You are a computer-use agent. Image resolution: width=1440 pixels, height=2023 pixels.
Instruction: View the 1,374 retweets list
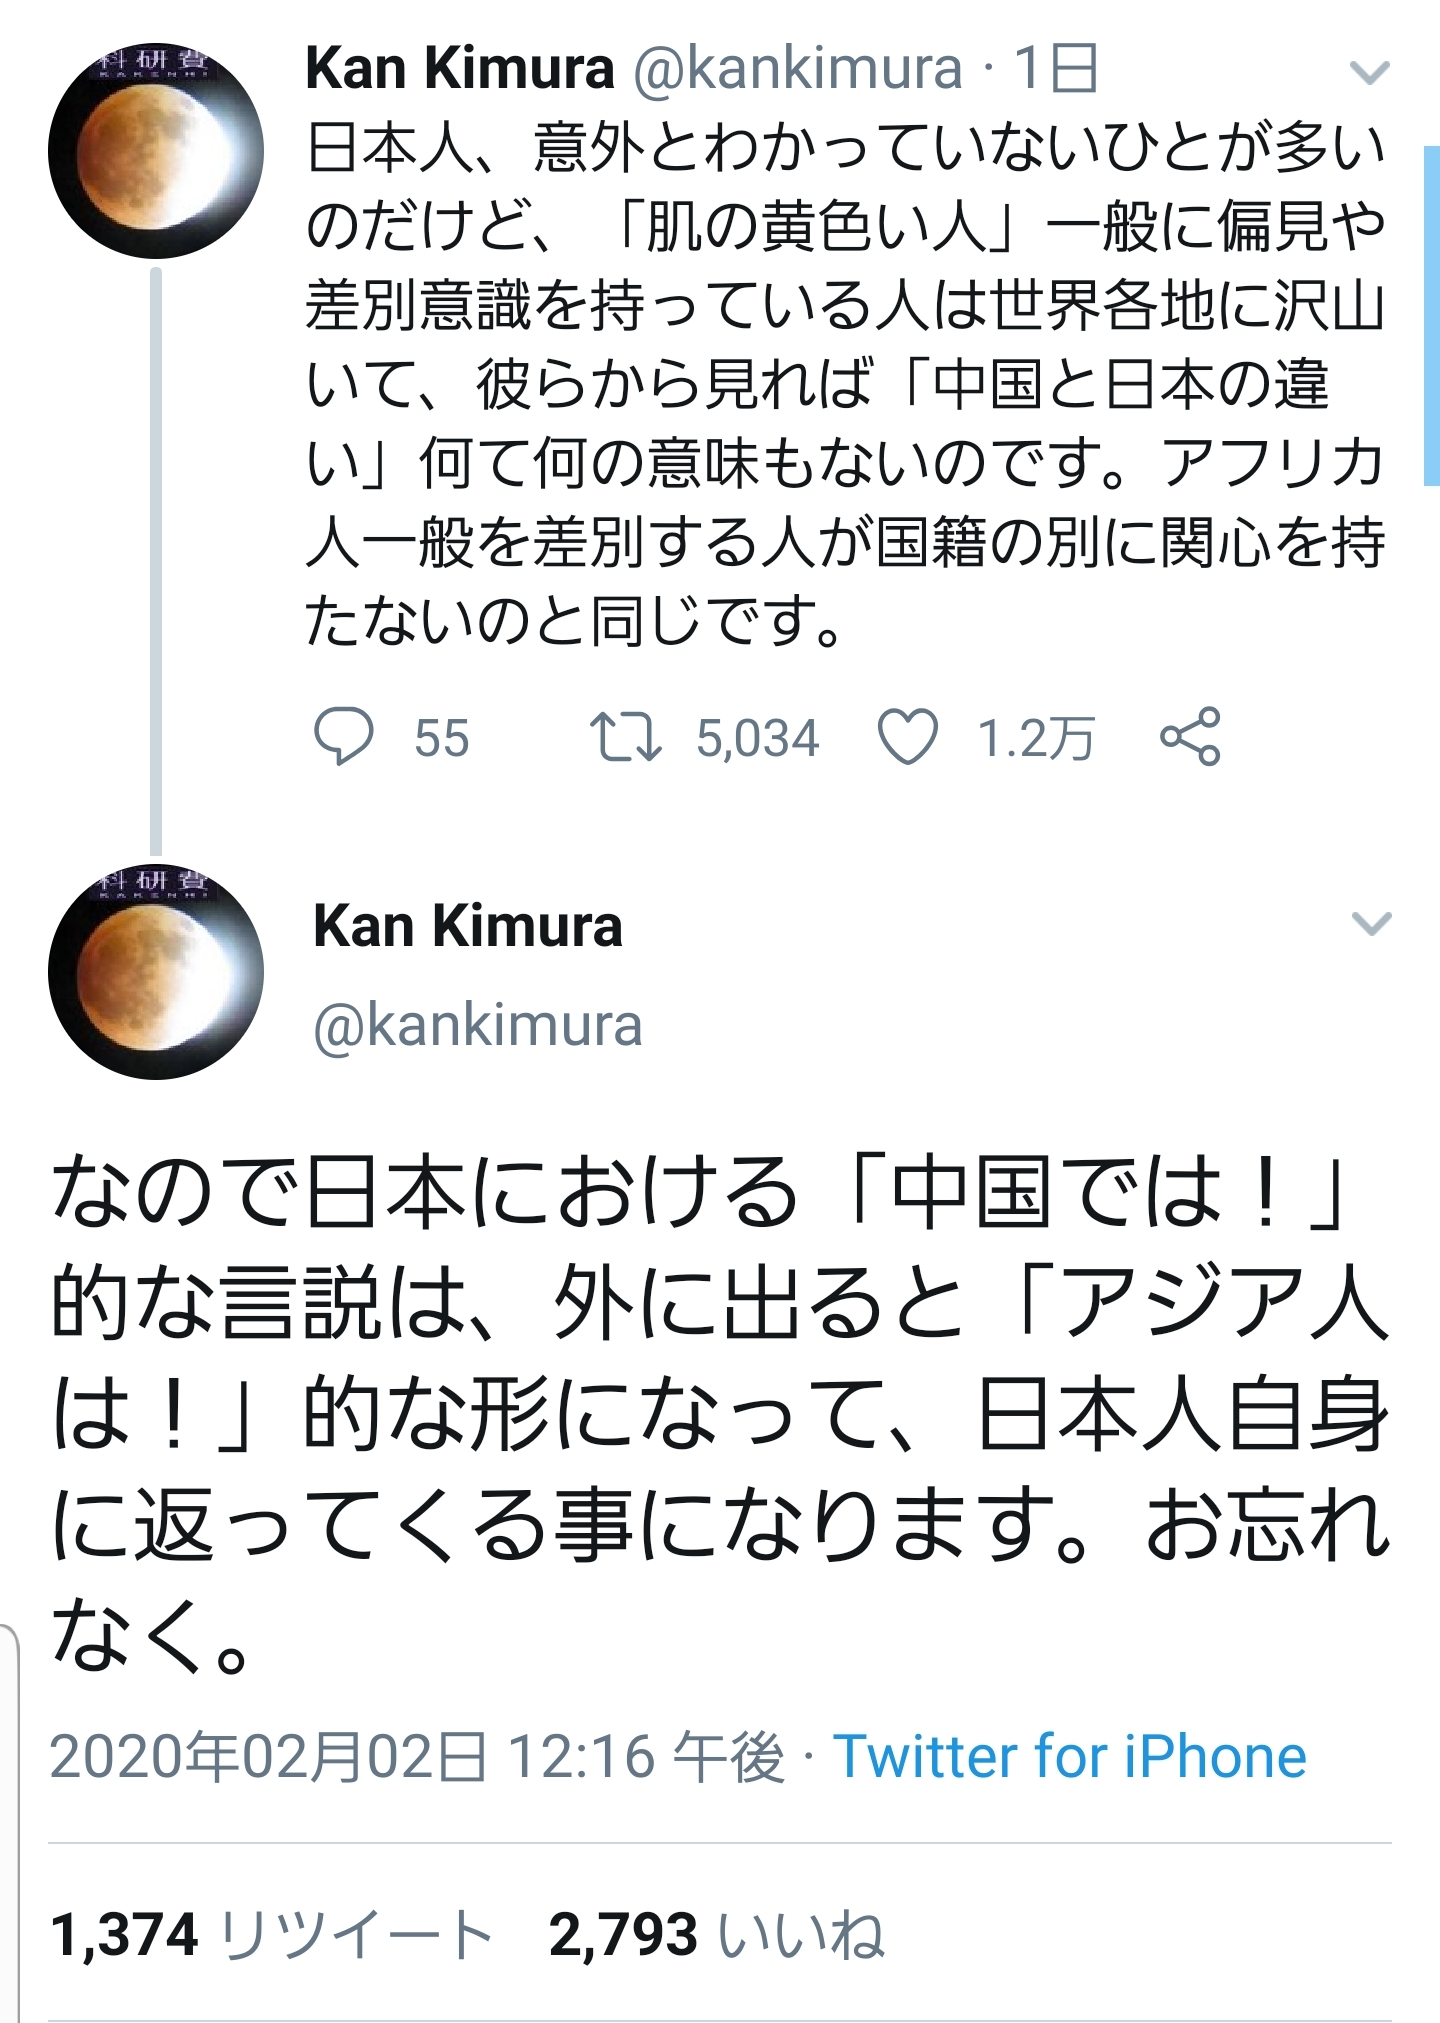272,1934
